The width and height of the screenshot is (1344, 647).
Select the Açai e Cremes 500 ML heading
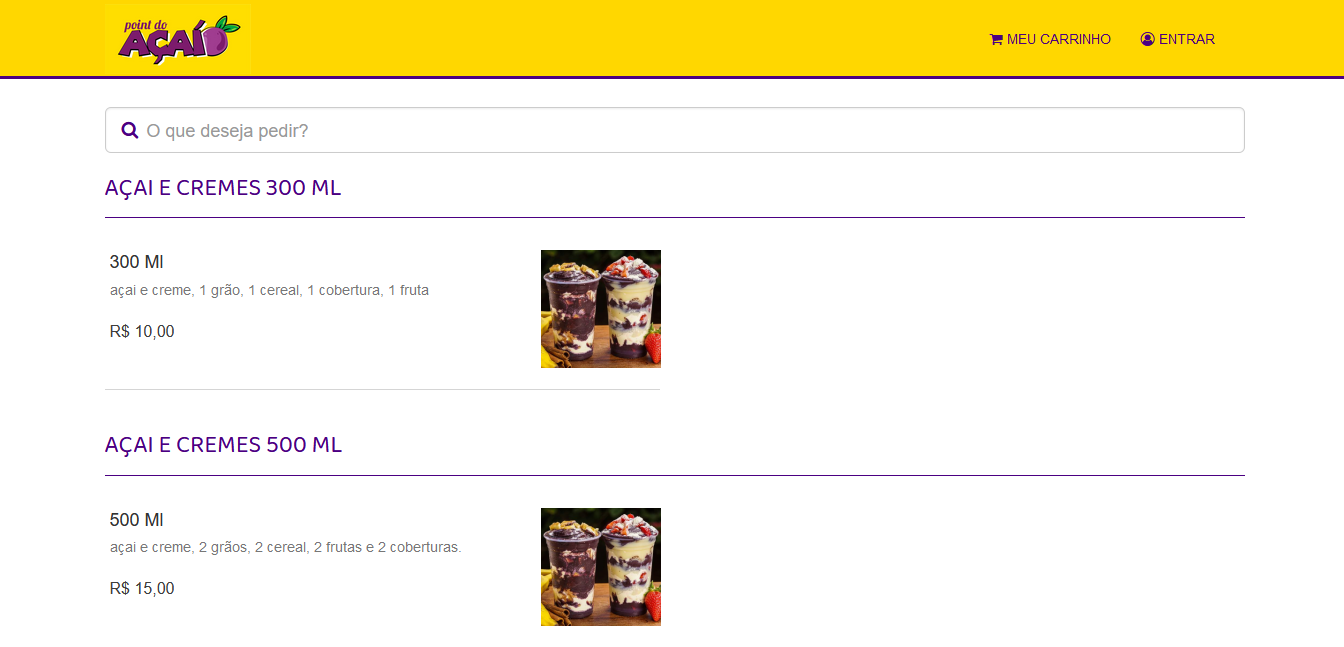223,445
